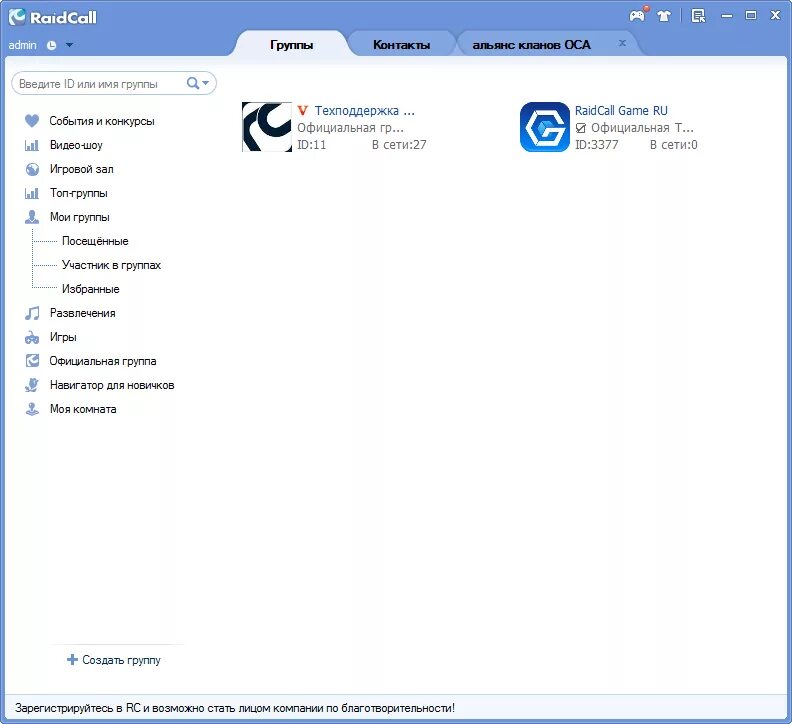This screenshot has width=792, height=724.
Task: Expand the search options dropdown arrow
Action: [x=206, y=83]
